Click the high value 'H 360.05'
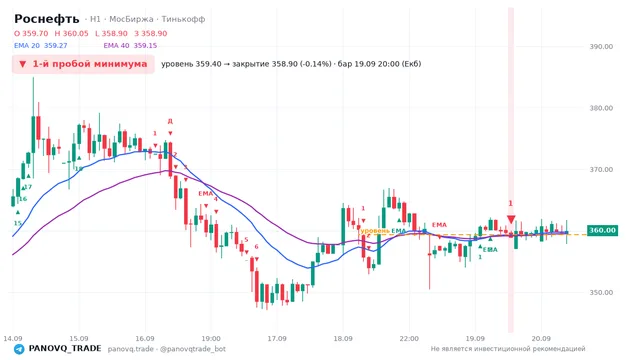Screen dimensions: 640x360 click(71, 33)
